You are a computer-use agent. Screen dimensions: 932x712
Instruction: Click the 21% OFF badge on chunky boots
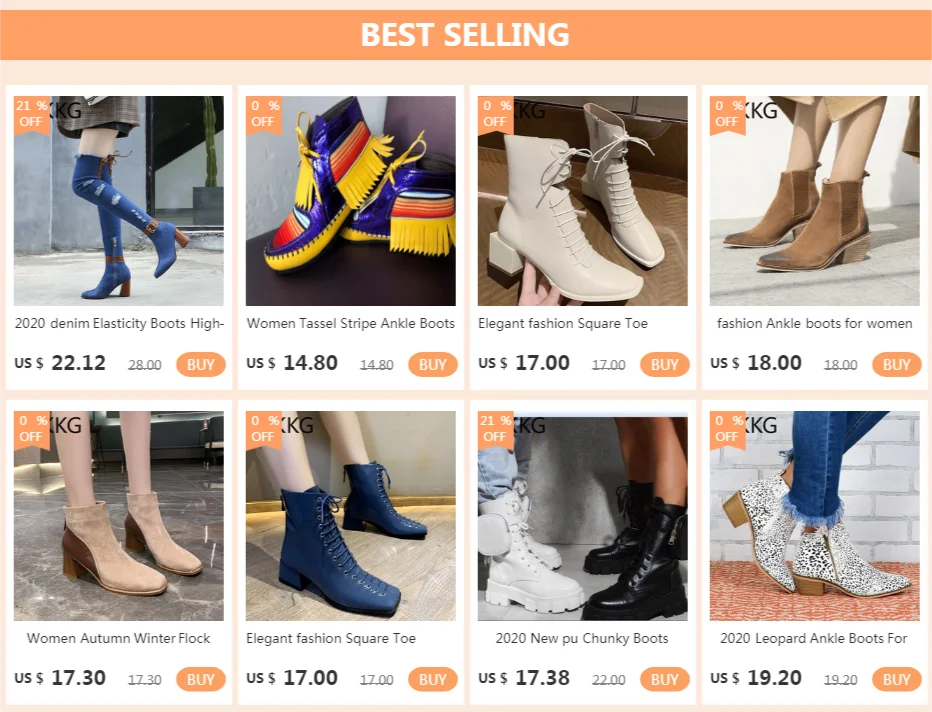point(495,429)
